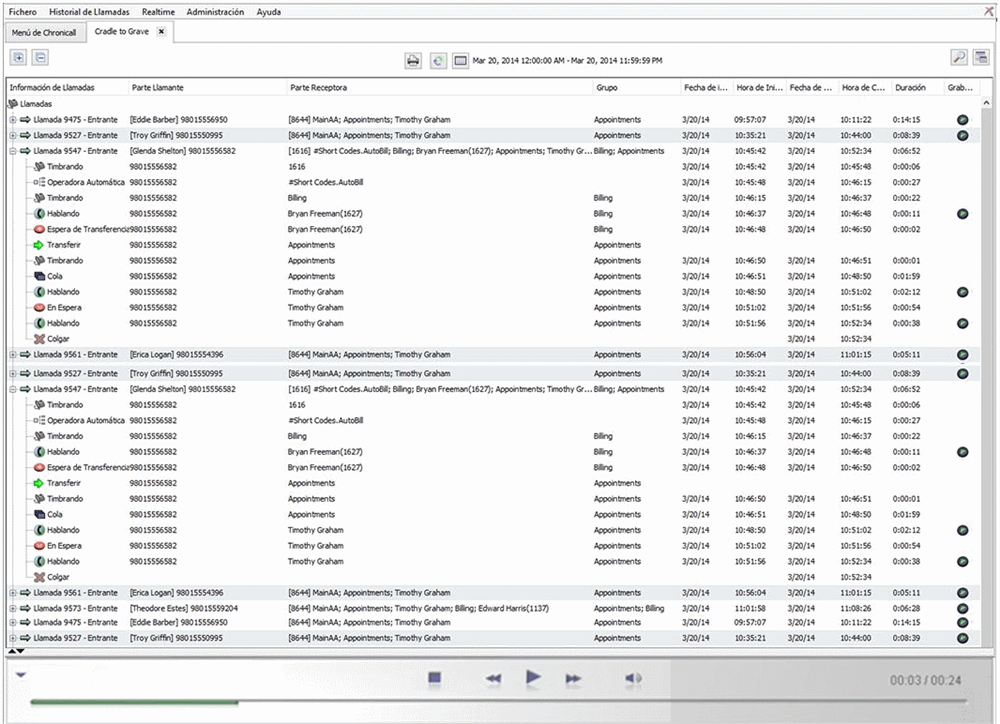Click the receiving party ending in Edward Harris(1137)

pyautogui.click(x=418, y=609)
